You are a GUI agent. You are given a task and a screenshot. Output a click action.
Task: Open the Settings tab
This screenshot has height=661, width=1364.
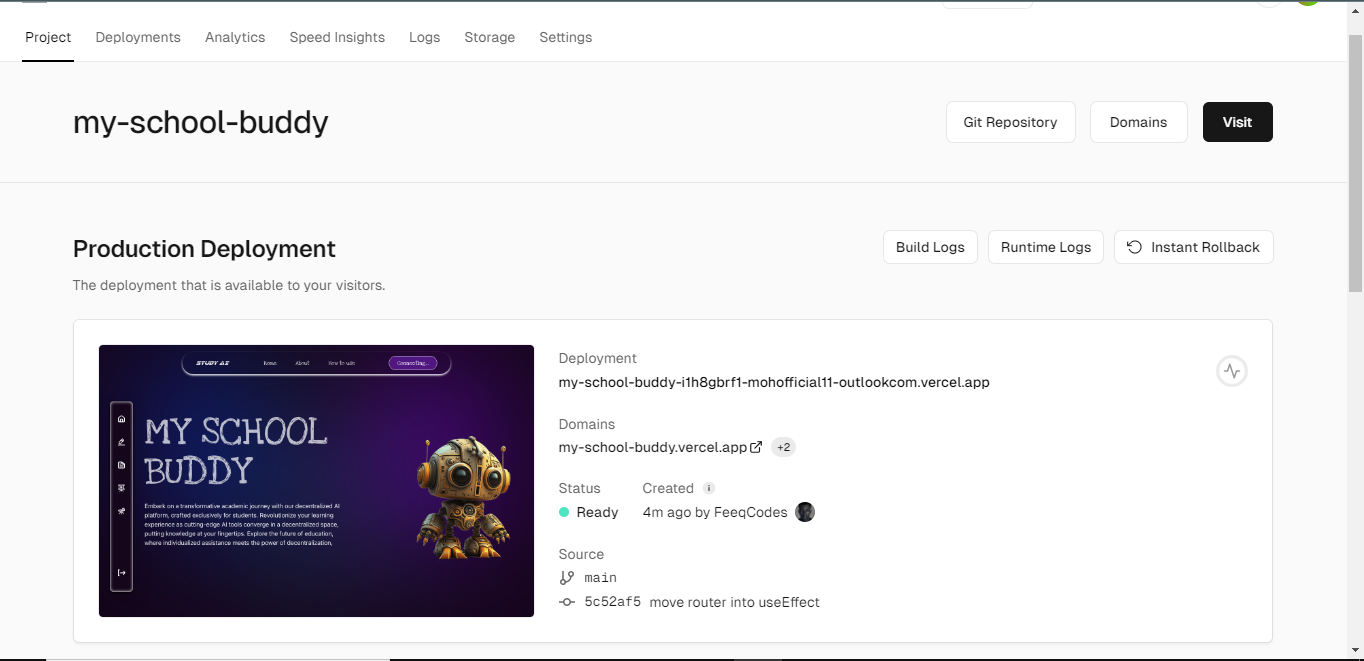coord(566,37)
